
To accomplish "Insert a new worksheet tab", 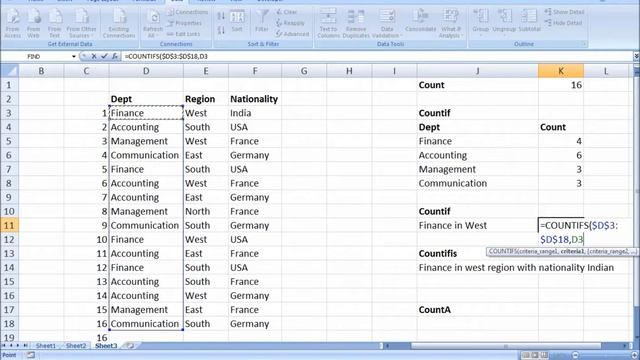I will click(x=130, y=346).
